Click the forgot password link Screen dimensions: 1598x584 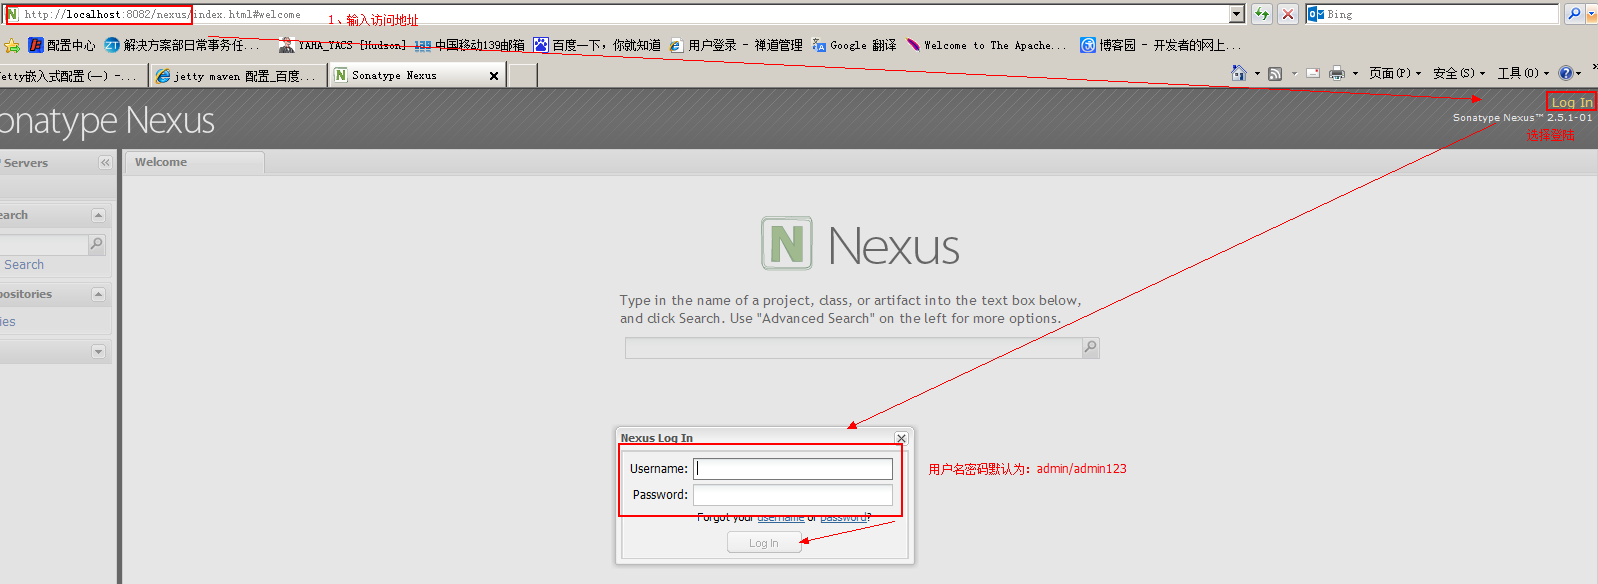coord(843,518)
